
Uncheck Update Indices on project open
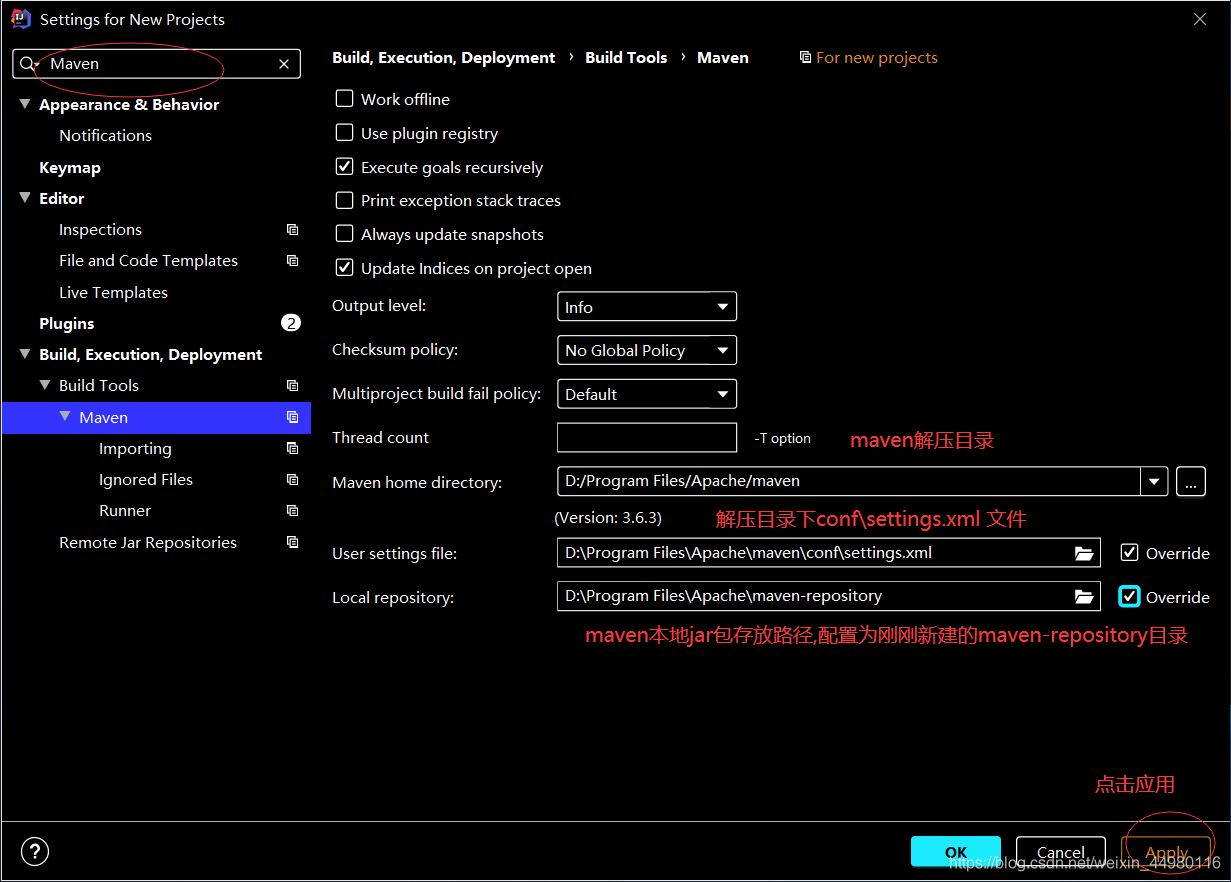coord(345,268)
